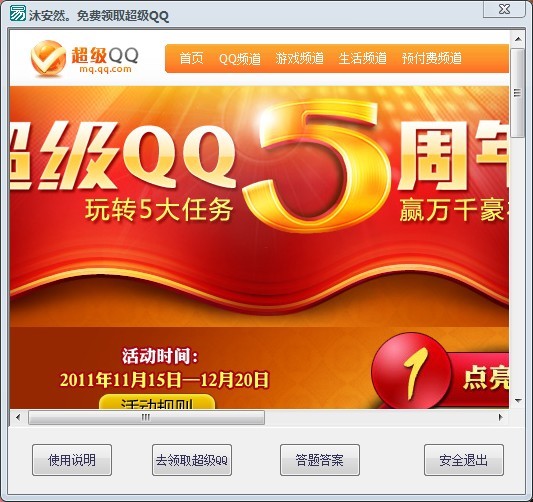The width and height of the screenshot is (533, 502).
Task: Click the horizontal scrollbar left arrow
Action: pos(18,417)
